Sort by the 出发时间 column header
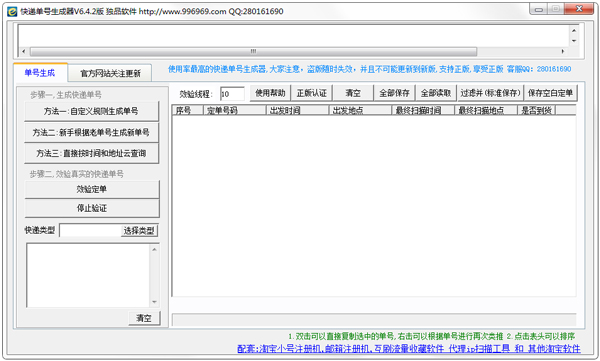 point(297,110)
